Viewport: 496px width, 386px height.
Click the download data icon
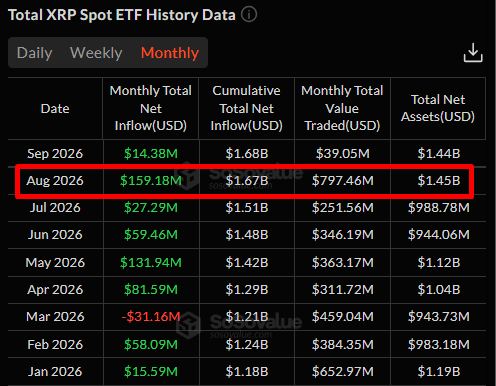[473, 53]
